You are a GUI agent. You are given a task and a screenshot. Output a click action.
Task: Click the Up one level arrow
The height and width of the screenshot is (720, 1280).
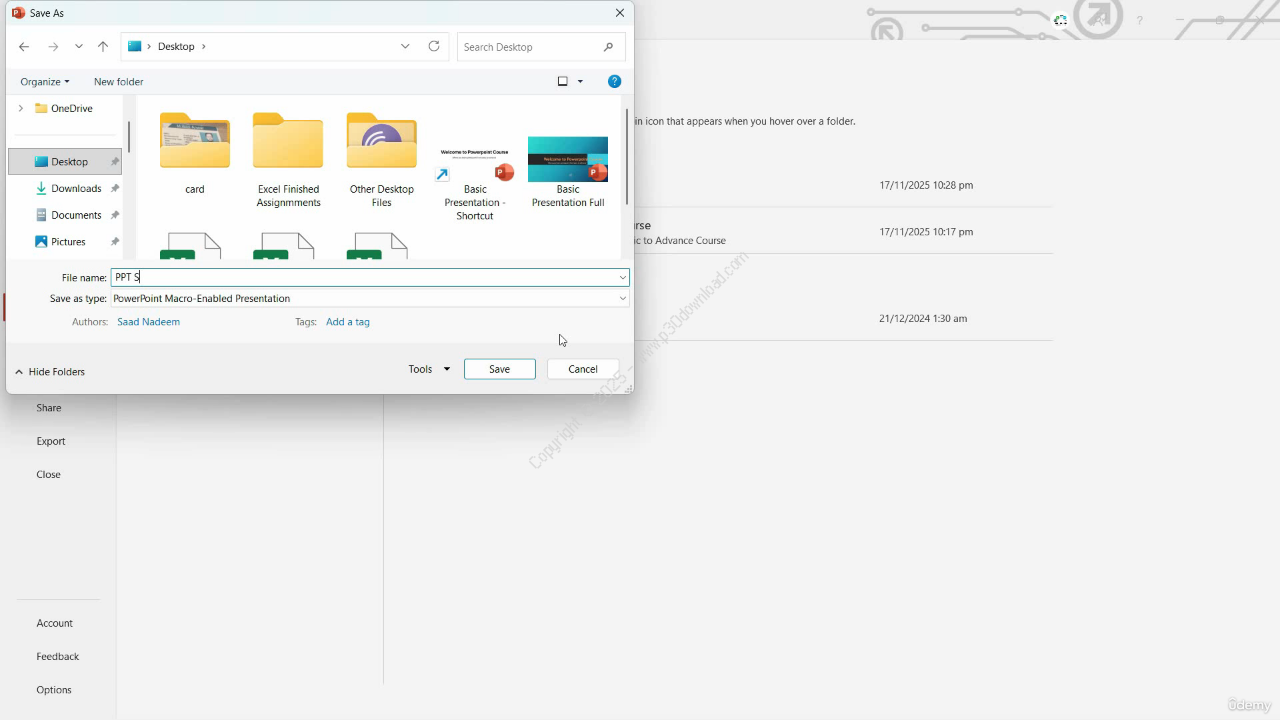click(103, 47)
